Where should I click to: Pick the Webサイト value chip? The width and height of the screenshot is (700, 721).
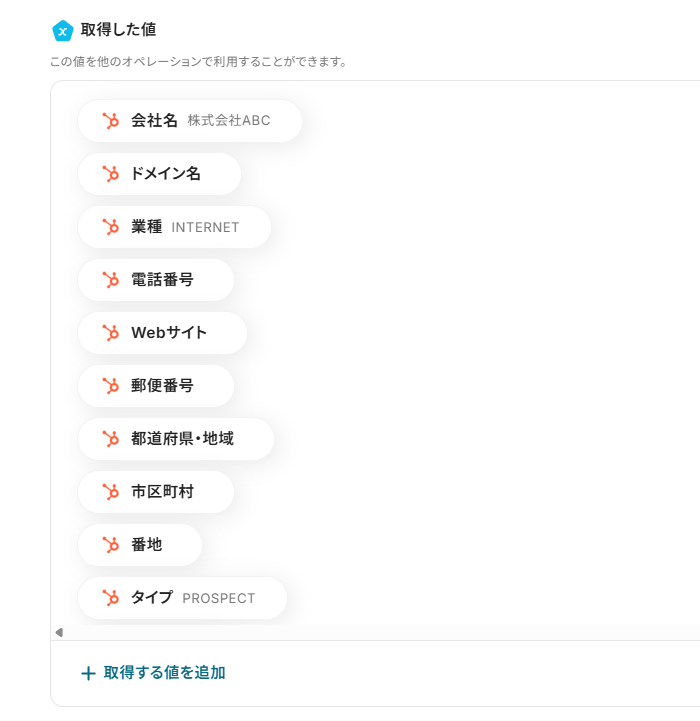(x=162, y=332)
